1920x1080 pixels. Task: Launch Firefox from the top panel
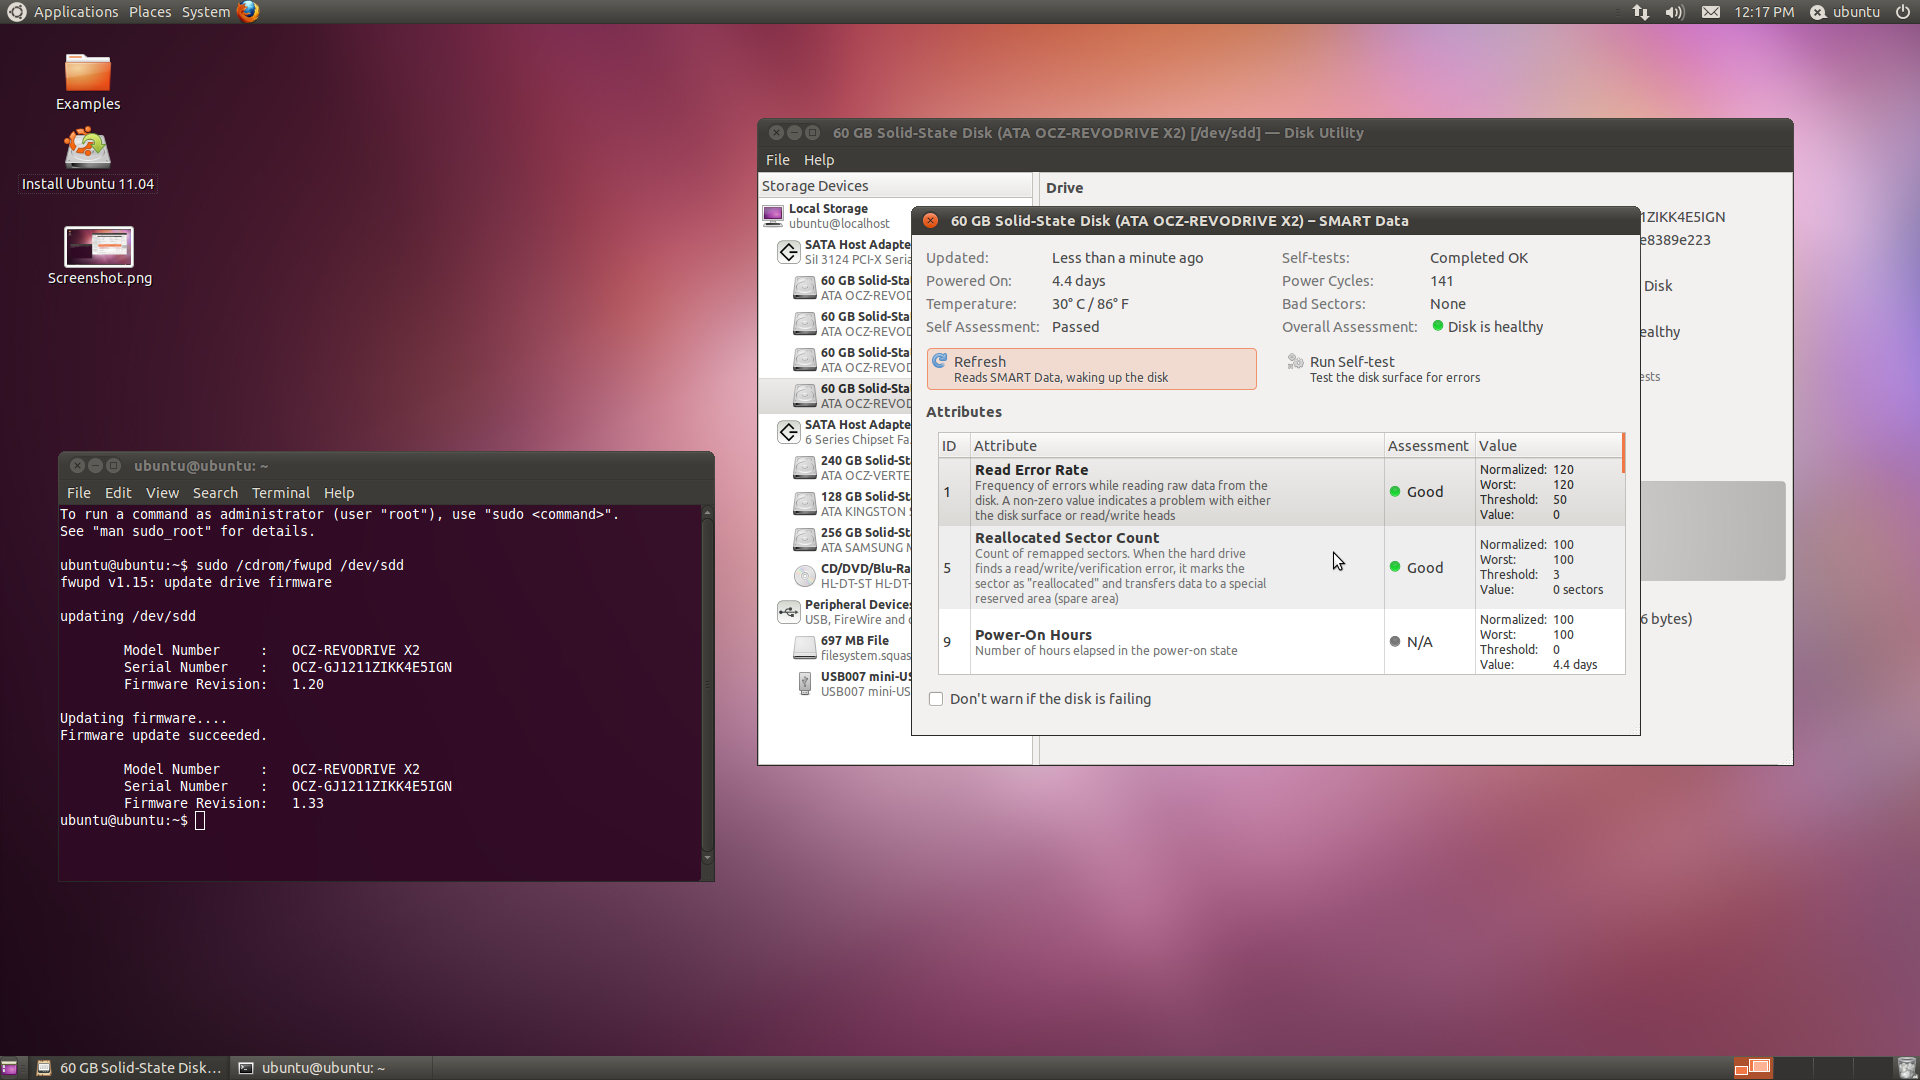(248, 12)
